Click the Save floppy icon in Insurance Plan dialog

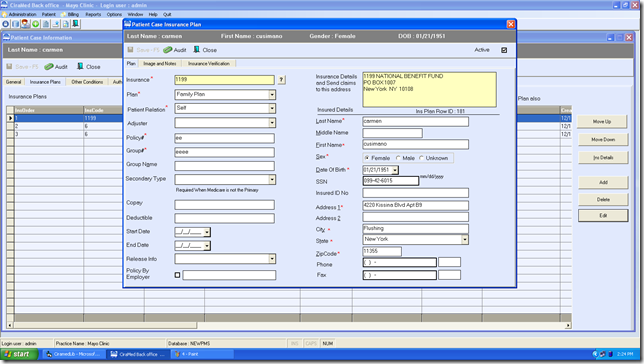(x=130, y=50)
